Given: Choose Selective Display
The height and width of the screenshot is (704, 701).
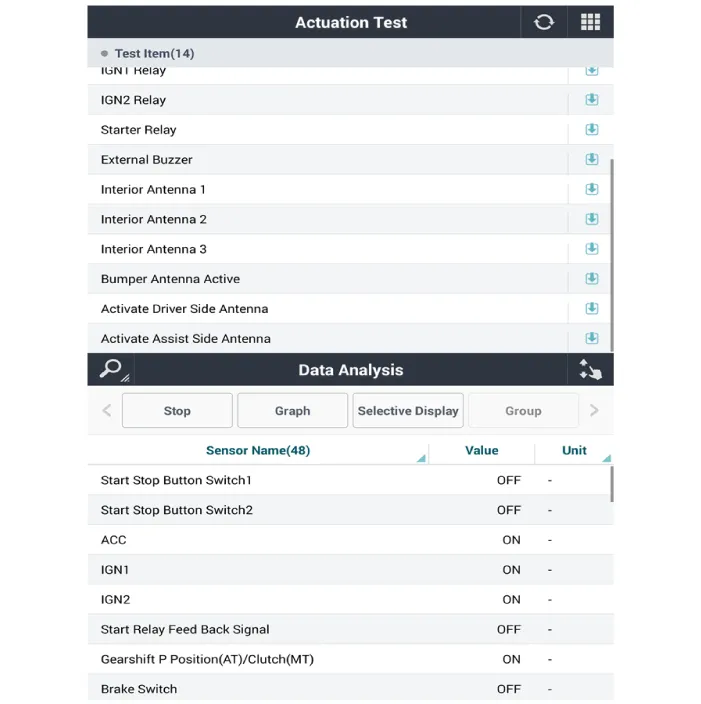Looking at the screenshot, I should tap(408, 411).
